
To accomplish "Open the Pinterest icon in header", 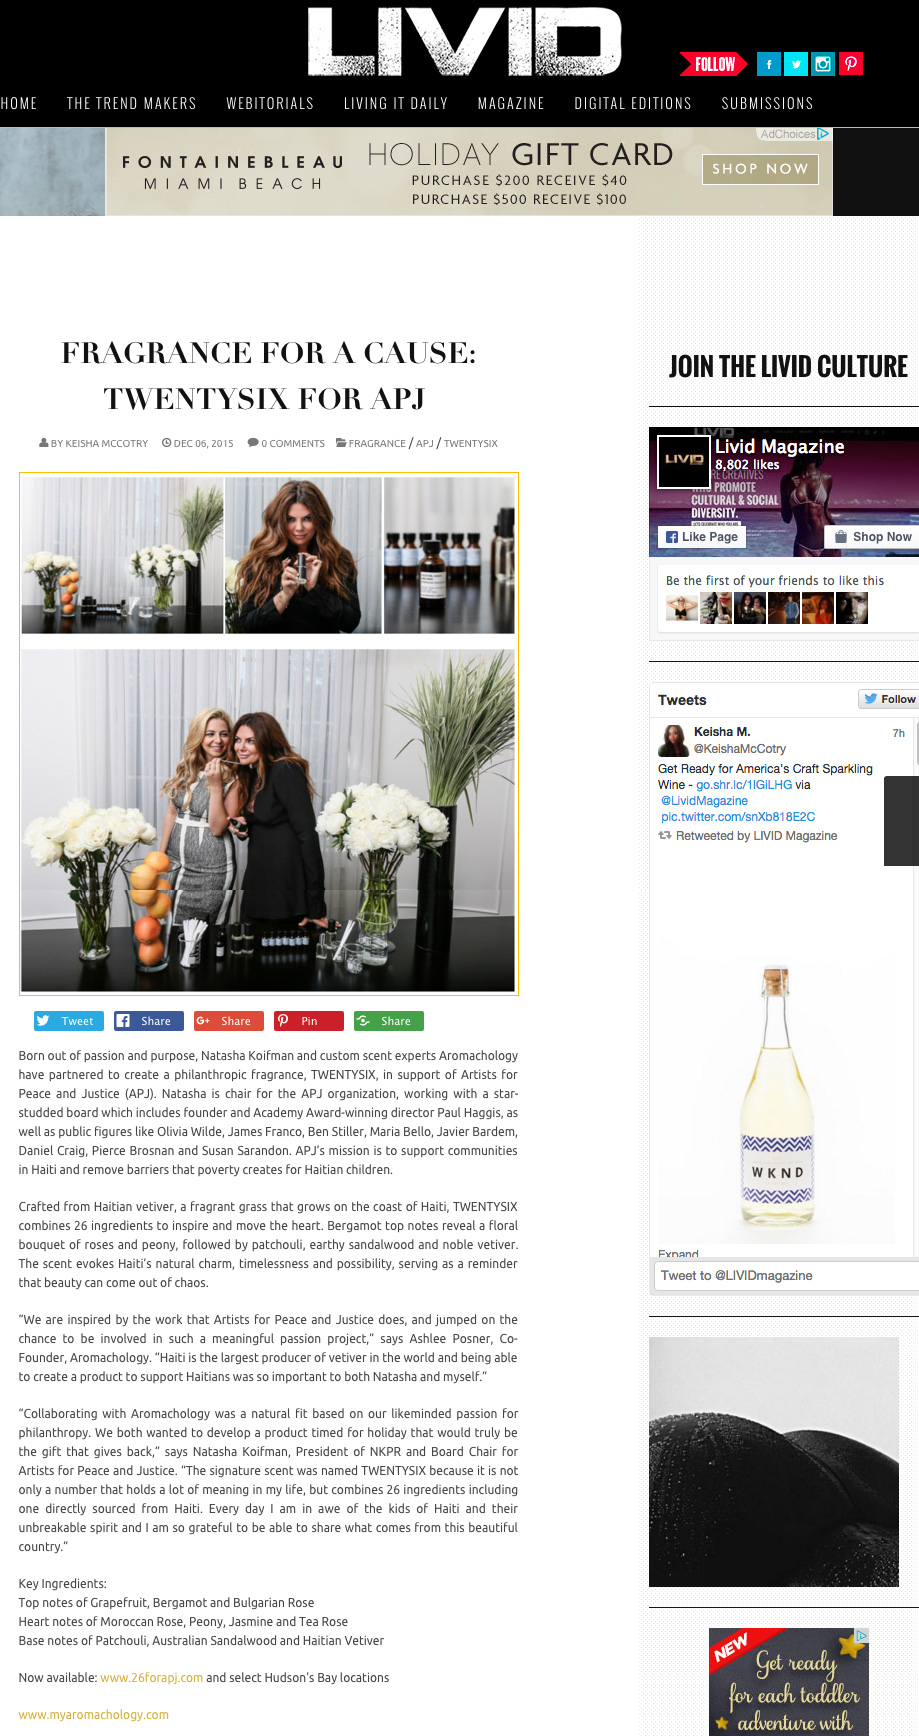I will point(851,64).
